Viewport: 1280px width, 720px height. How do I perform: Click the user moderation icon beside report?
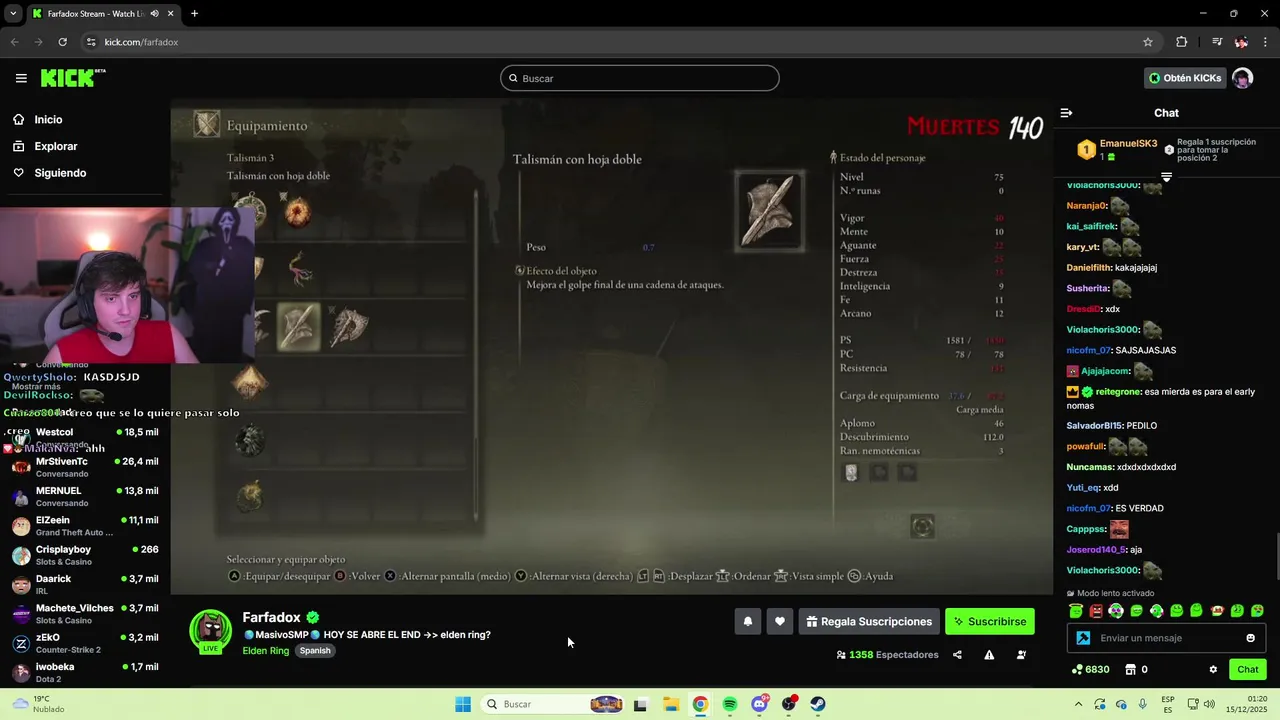pyautogui.click(x=1021, y=655)
